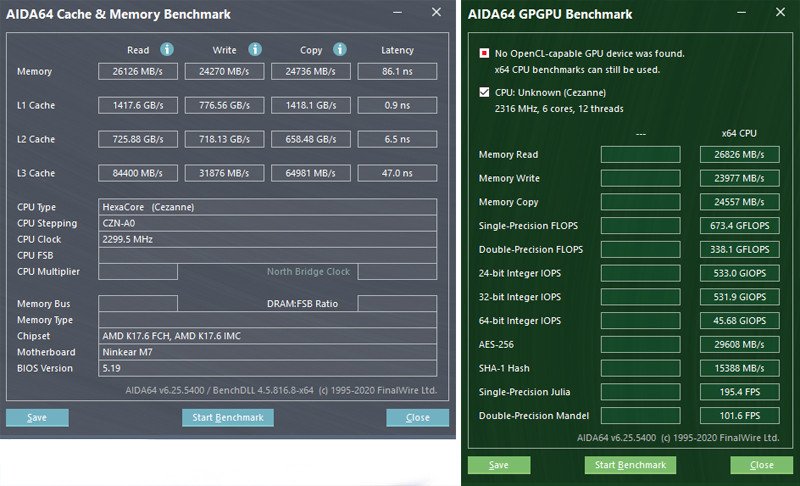800x486 pixels.
Task: Start Benchmark in Cache & Memory window
Action: tap(227, 417)
